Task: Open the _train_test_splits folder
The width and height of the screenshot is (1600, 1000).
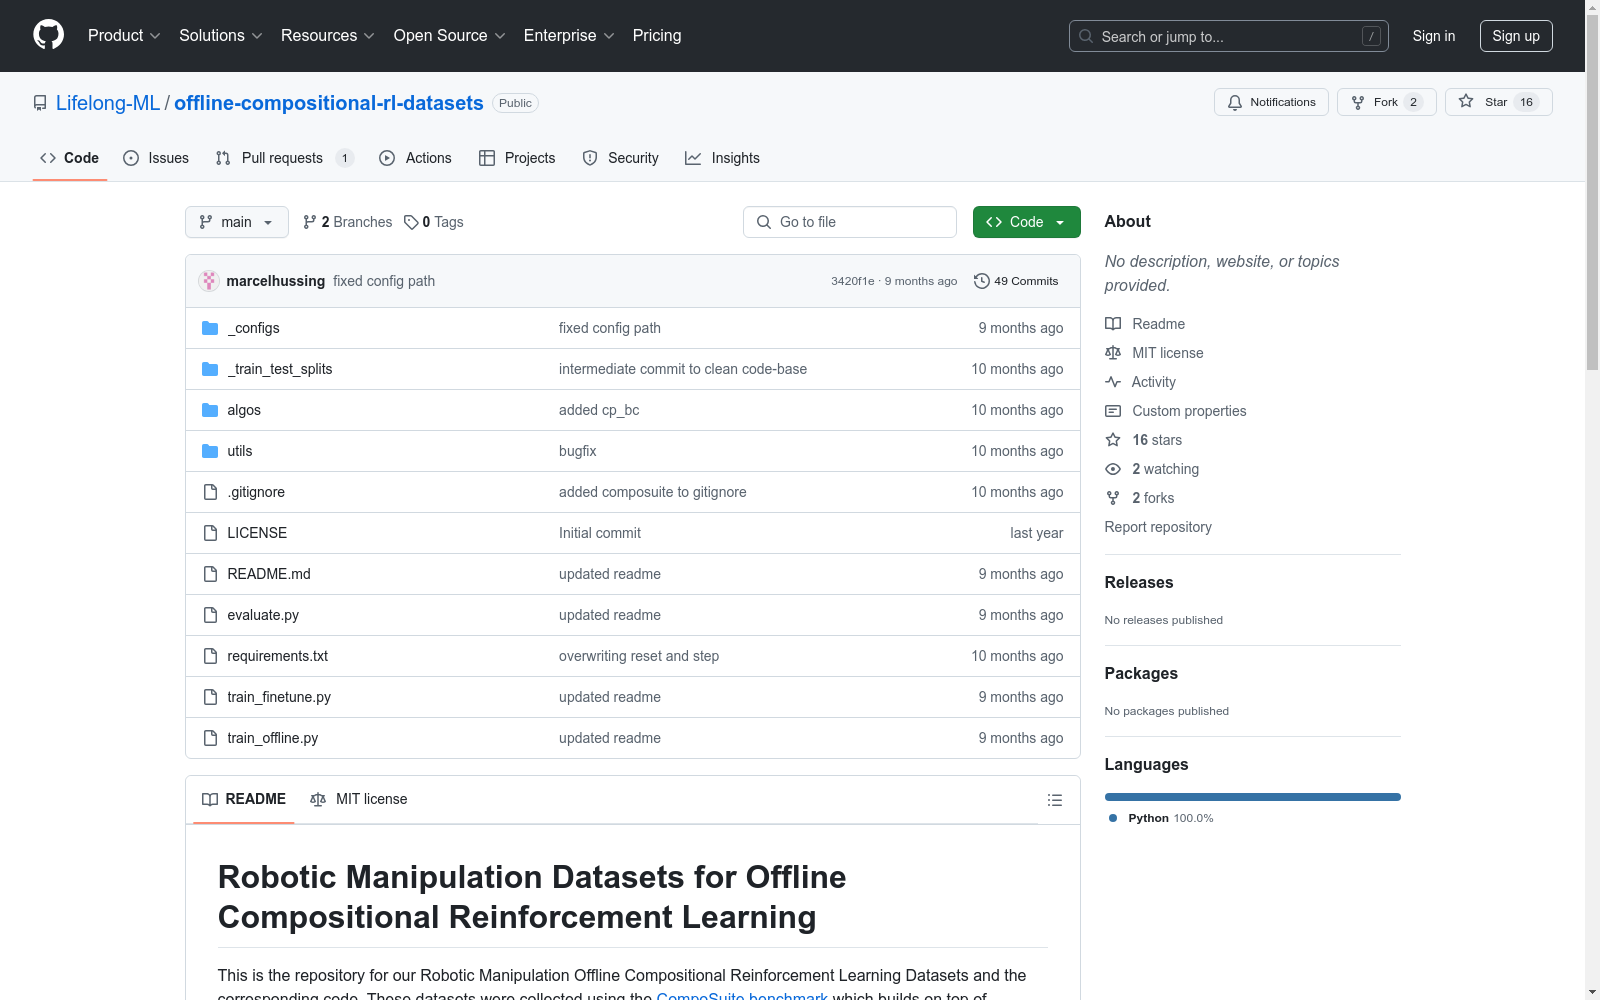Action: pyautogui.click(x=280, y=369)
